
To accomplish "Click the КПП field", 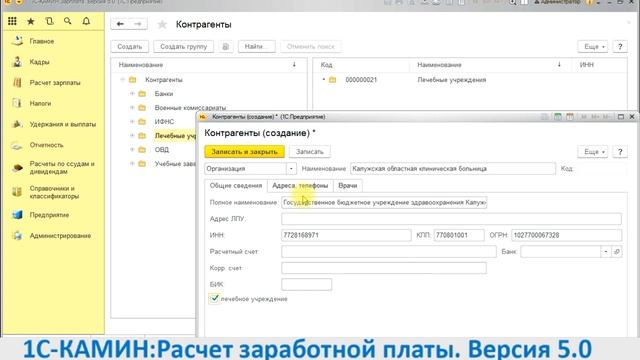I will click(459, 235).
